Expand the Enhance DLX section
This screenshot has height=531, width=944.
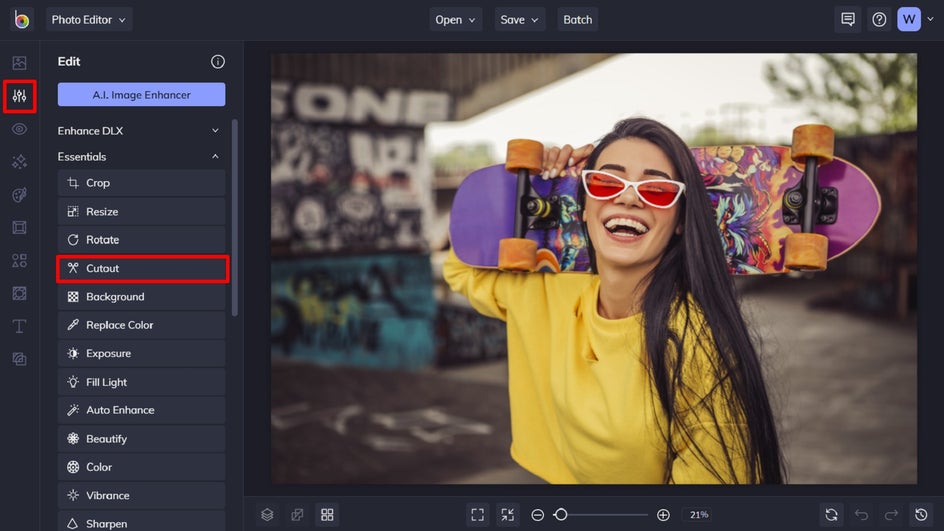point(140,131)
